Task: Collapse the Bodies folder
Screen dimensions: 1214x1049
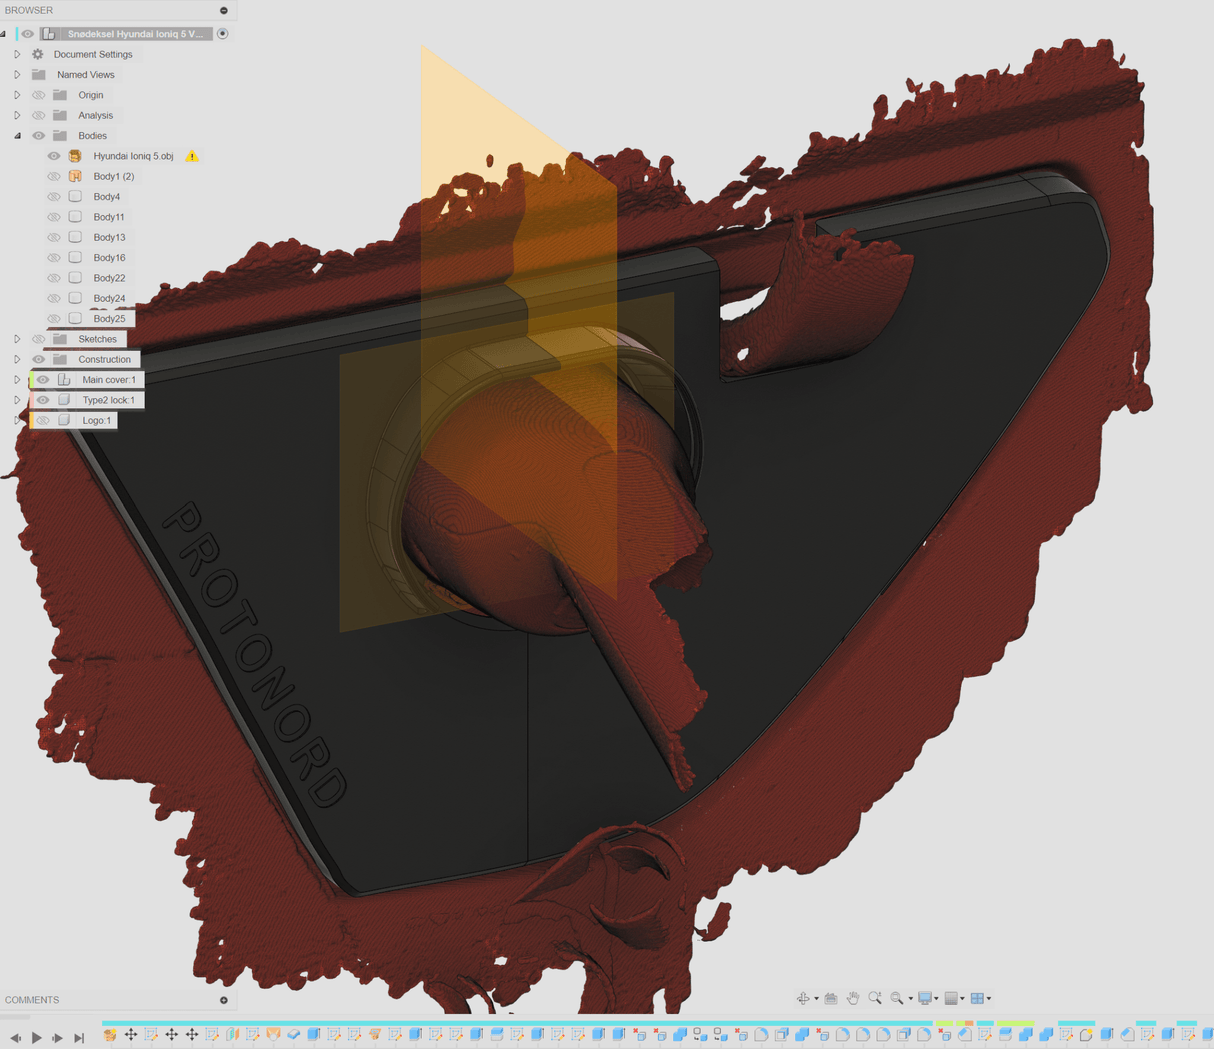Action: coord(17,136)
